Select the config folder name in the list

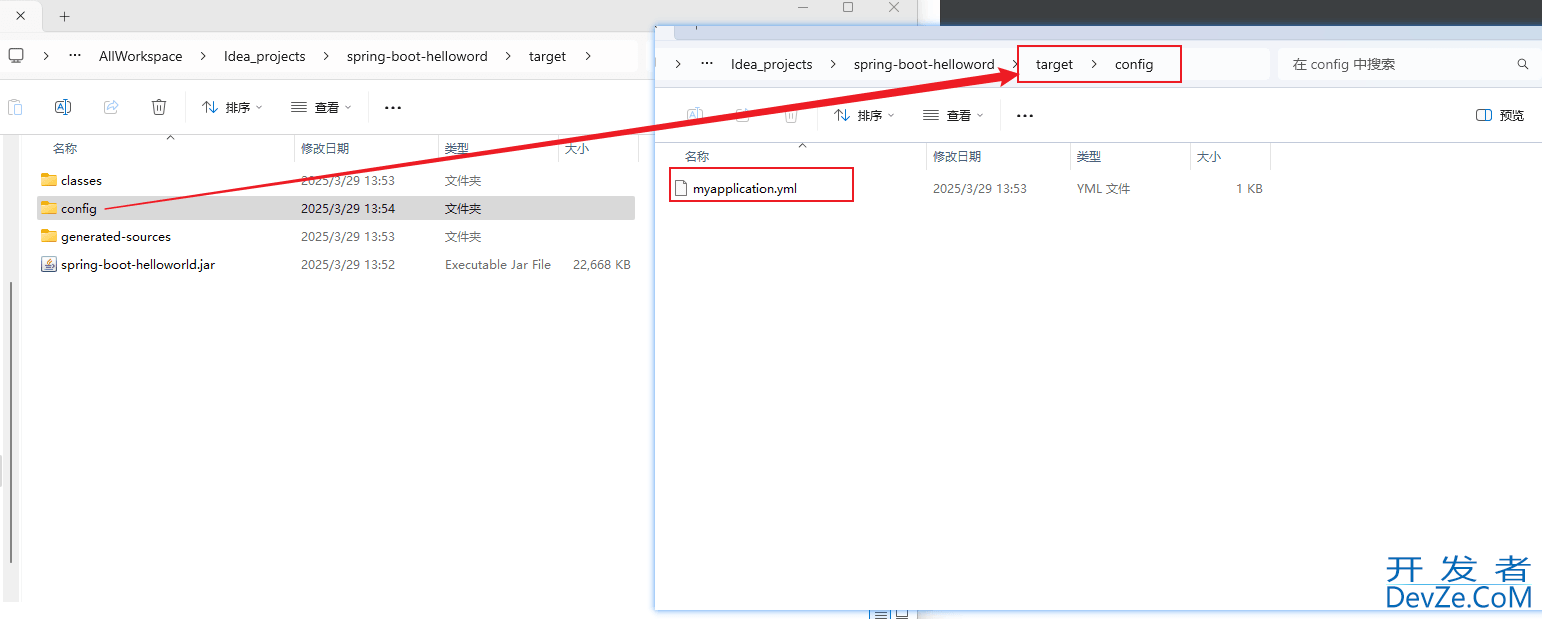[x=79, y=208]
